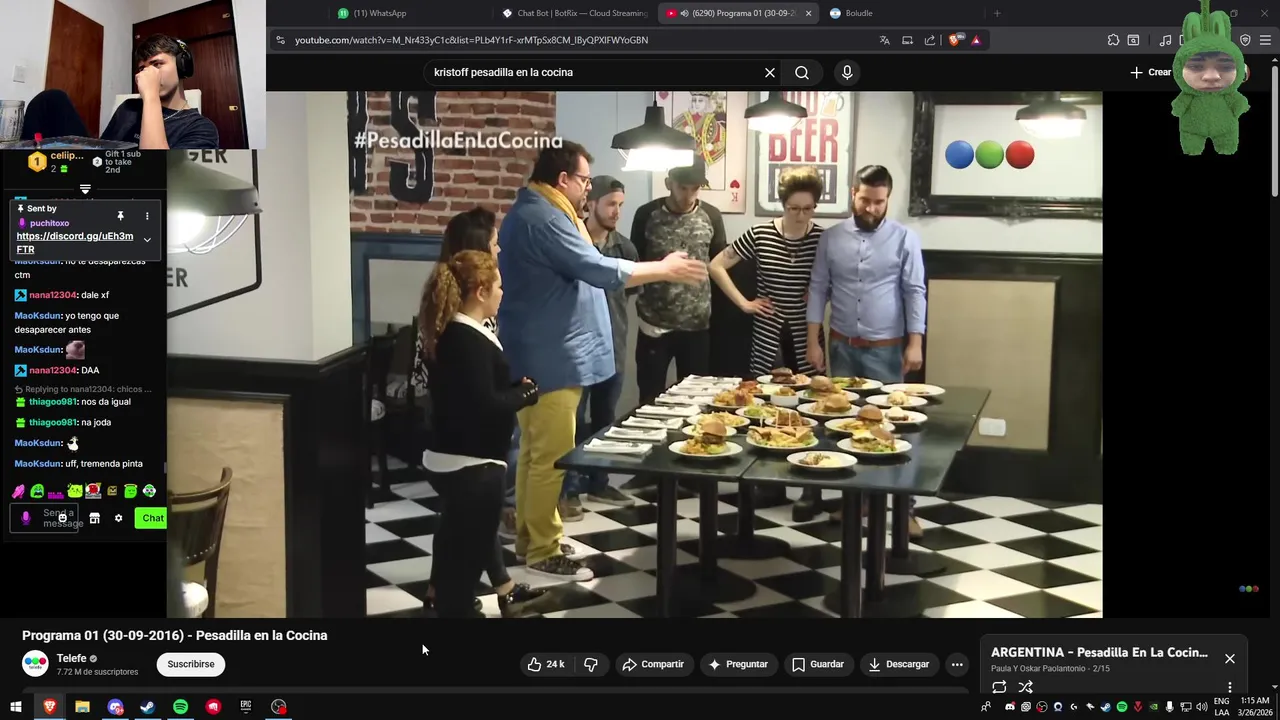Click MaoKsdun on 'uff, tremenda pinta'
The height and width of the screenshot is (720, 1280).
point(38,464)
